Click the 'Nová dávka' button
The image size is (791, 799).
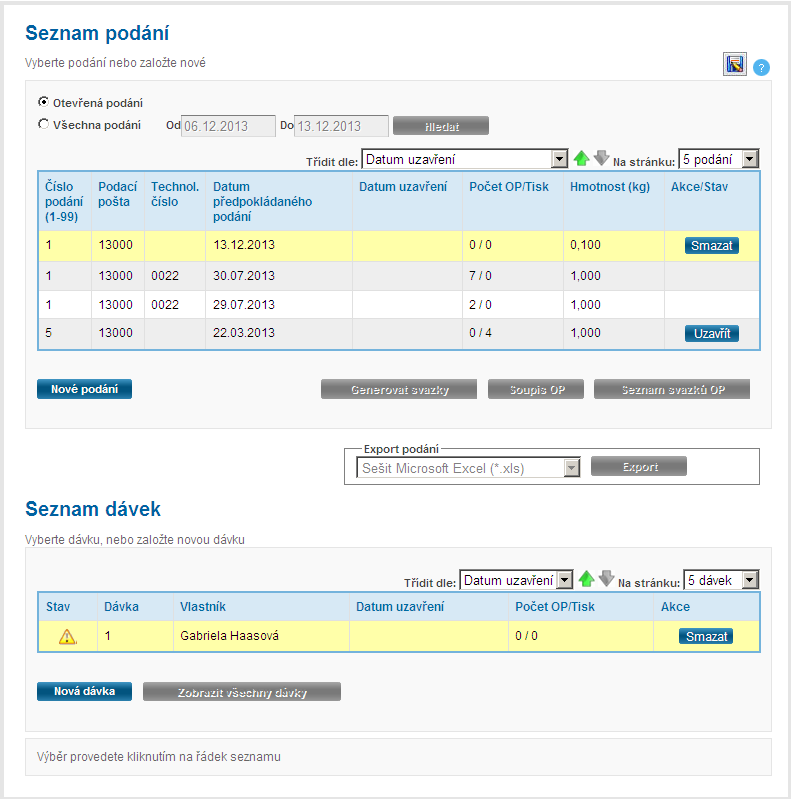[84, 691]
